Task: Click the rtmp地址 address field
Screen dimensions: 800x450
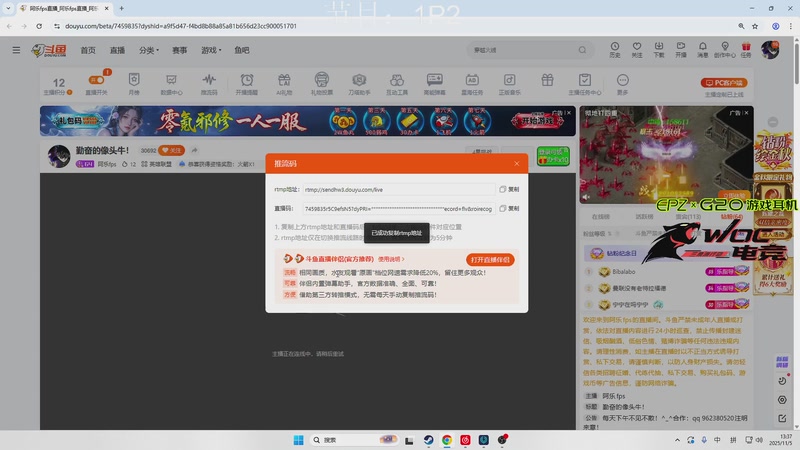Action: (x=398, y=189)
